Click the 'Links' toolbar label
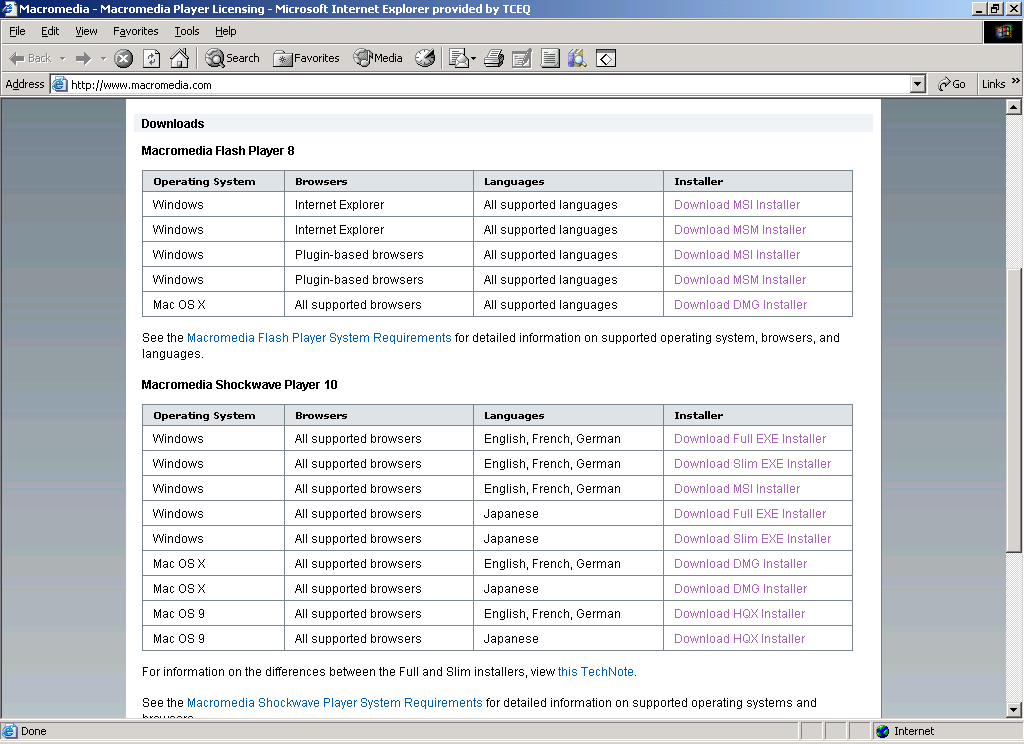Image resolution: width=1024 pixels, height=744 pixels. (x=993, y=84)
